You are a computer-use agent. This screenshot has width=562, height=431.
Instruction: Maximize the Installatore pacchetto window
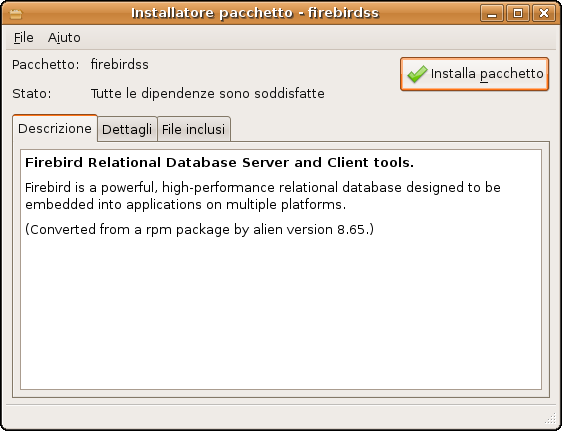(x=518, y=14)
